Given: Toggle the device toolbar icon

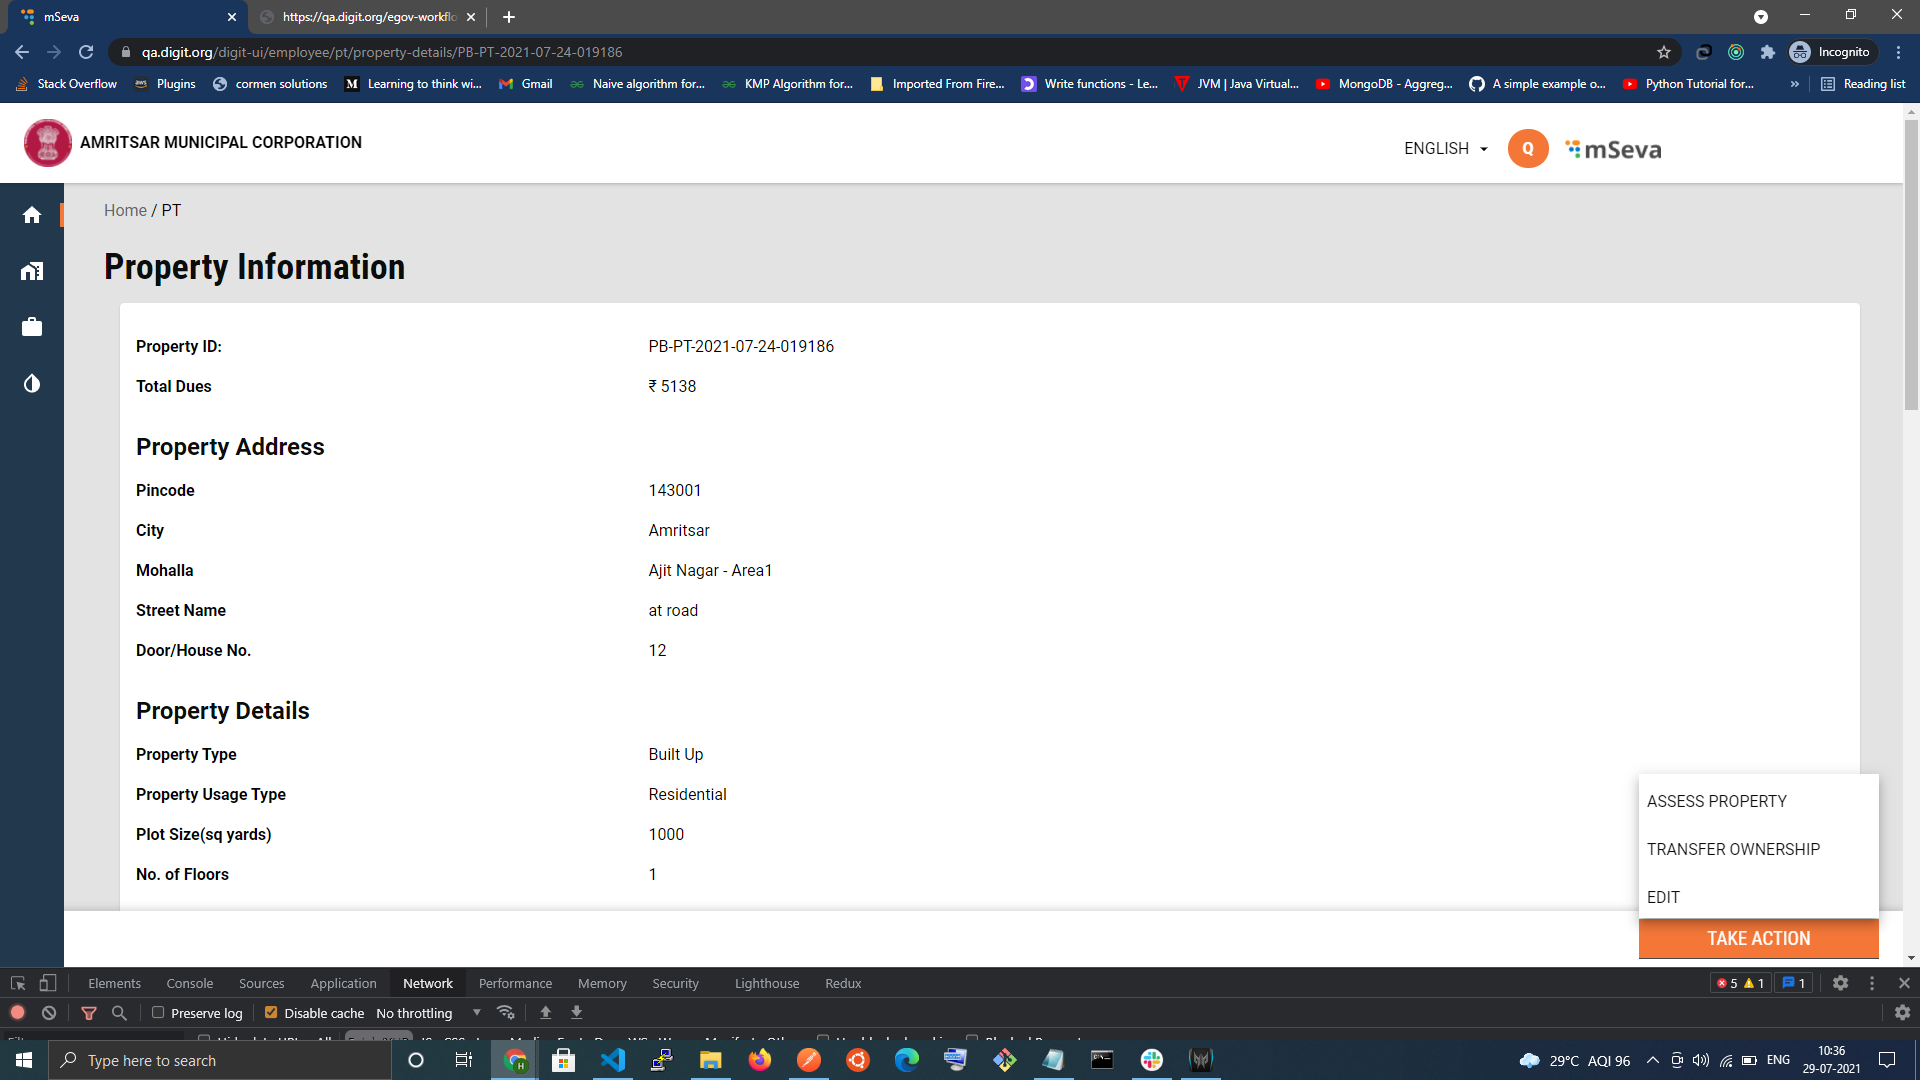Looking at the screenshot, I should coord(47,983).
